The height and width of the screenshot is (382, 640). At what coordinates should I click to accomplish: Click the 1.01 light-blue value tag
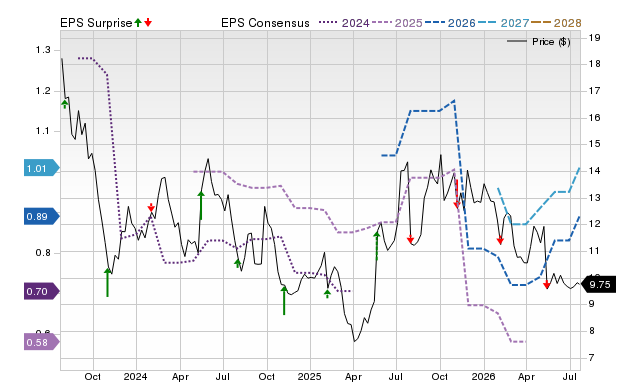(42, 168)
